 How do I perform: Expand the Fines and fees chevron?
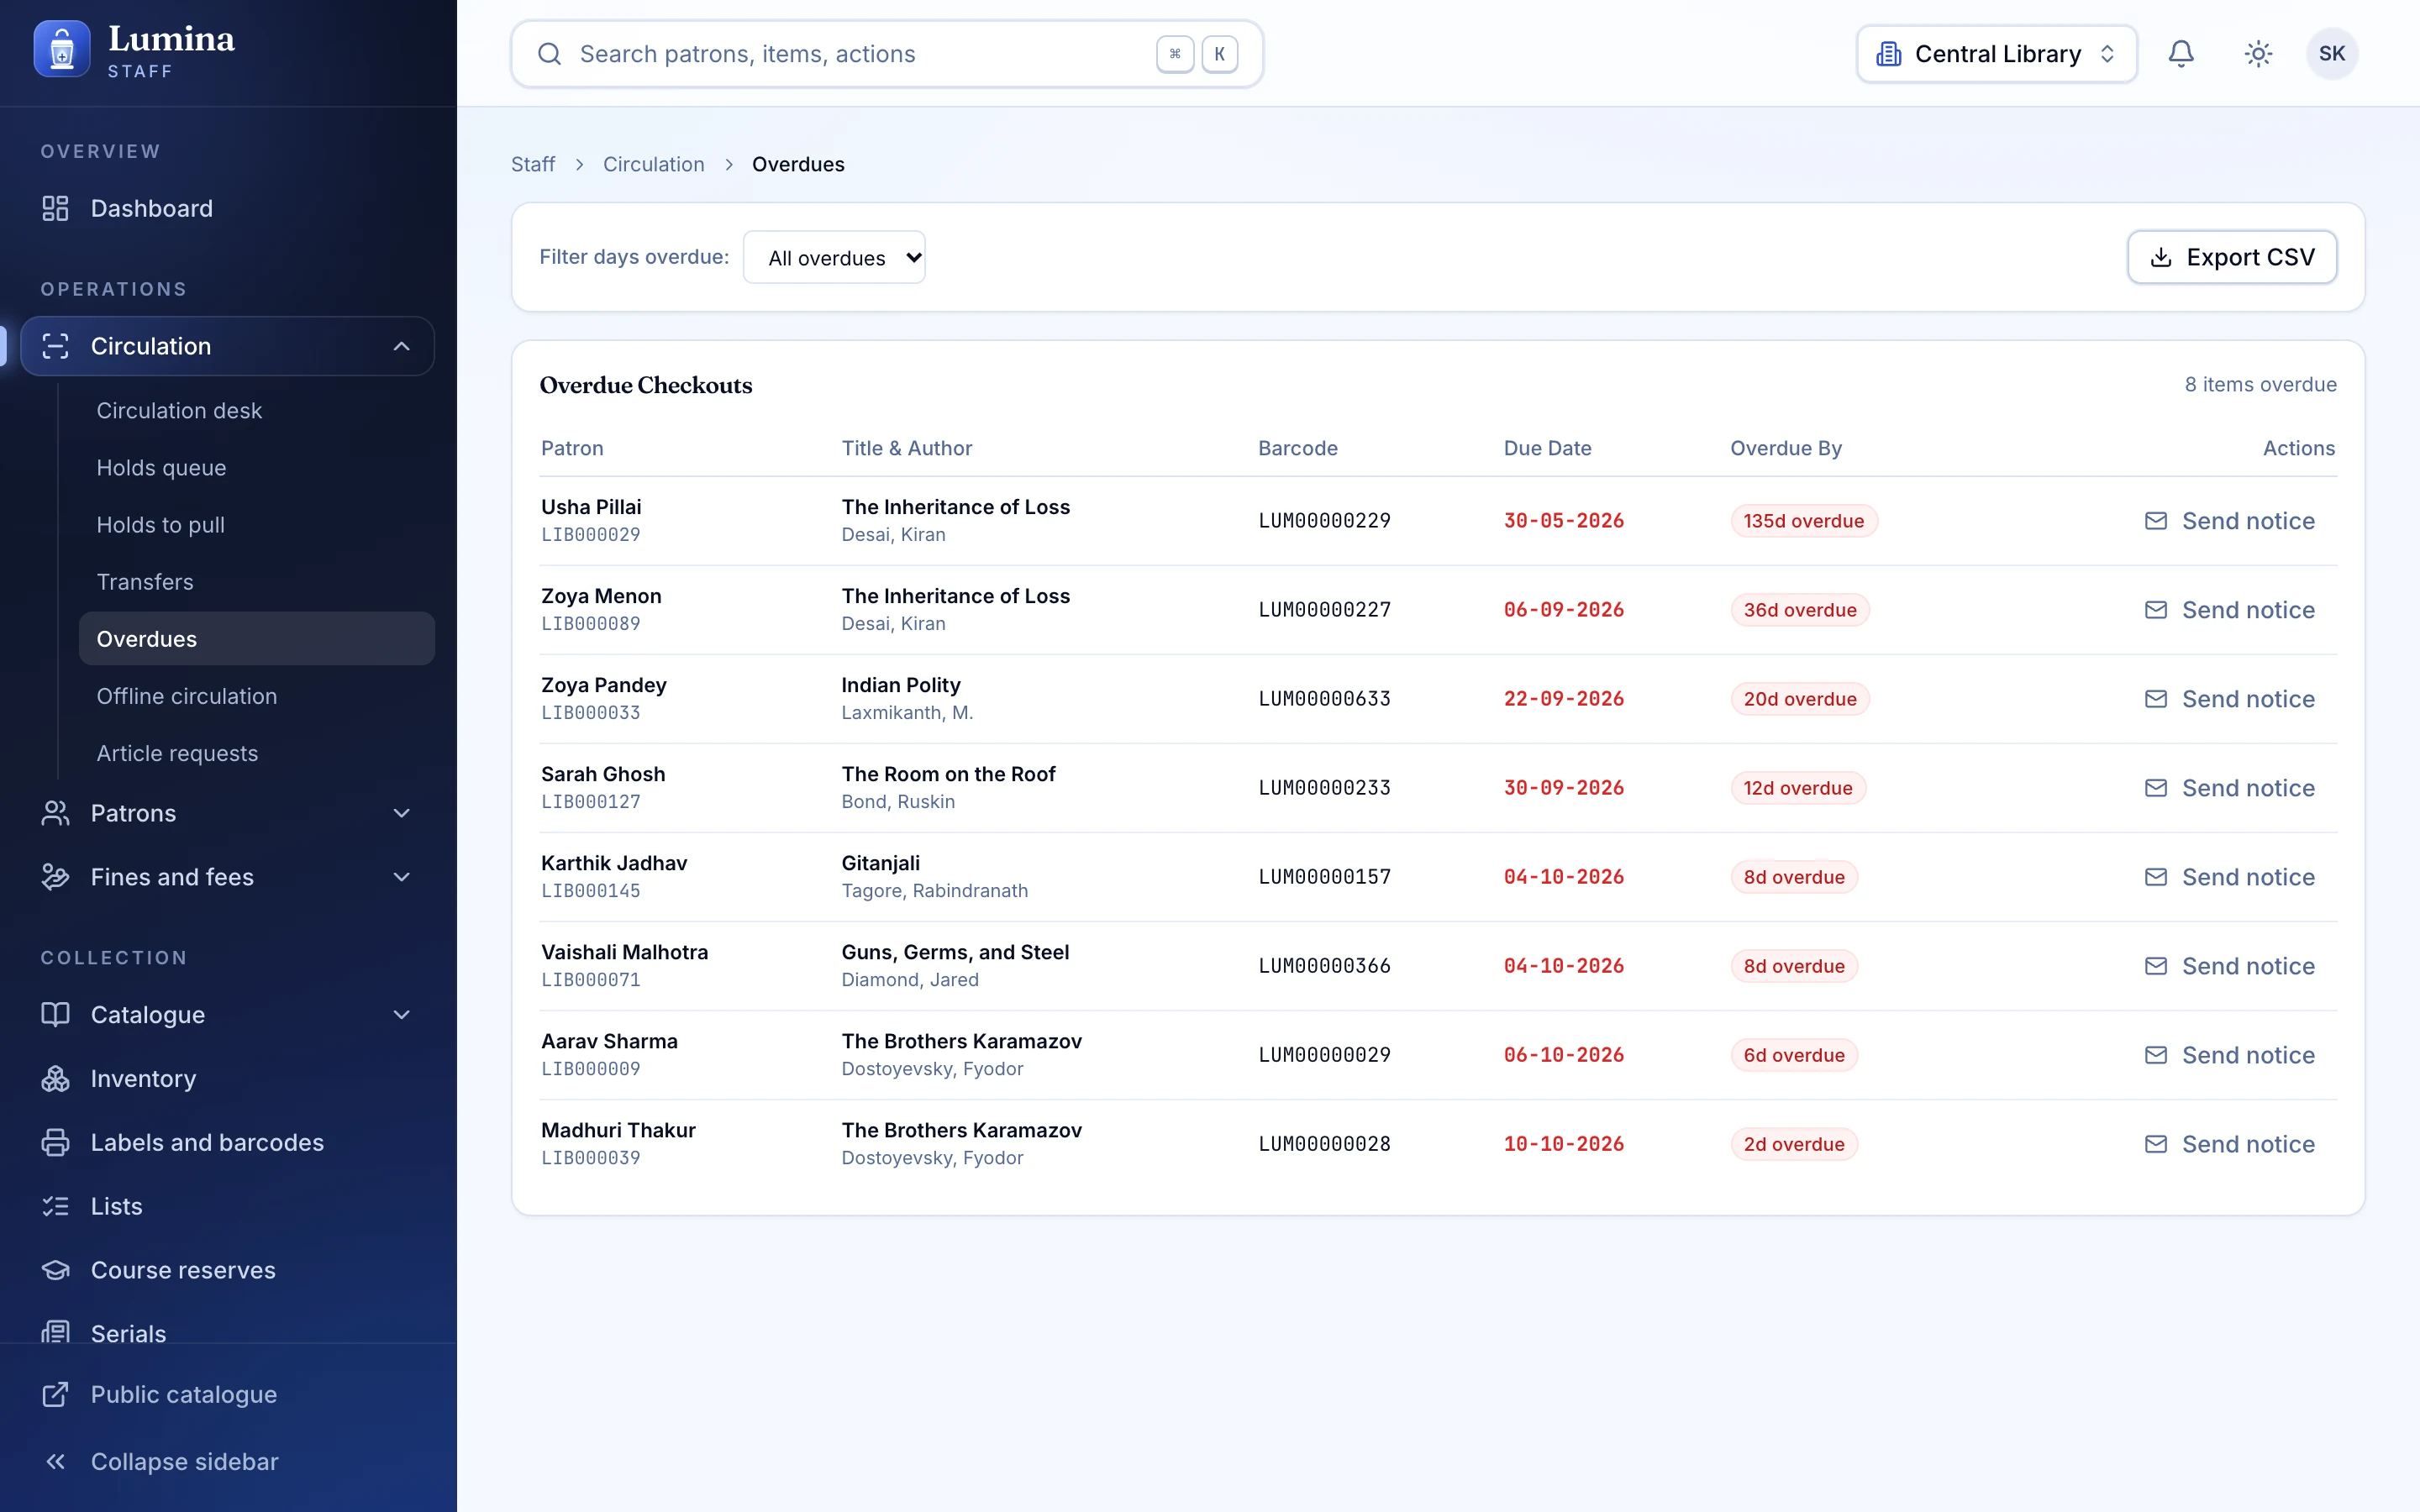(x=401, y=877)
